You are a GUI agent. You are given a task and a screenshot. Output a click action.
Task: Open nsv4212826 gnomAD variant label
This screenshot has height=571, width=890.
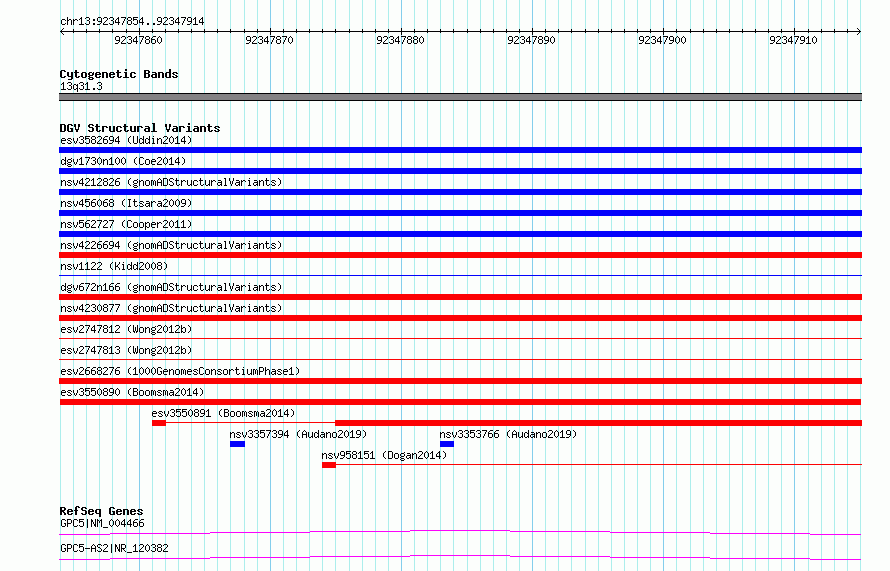coord(171,182)
